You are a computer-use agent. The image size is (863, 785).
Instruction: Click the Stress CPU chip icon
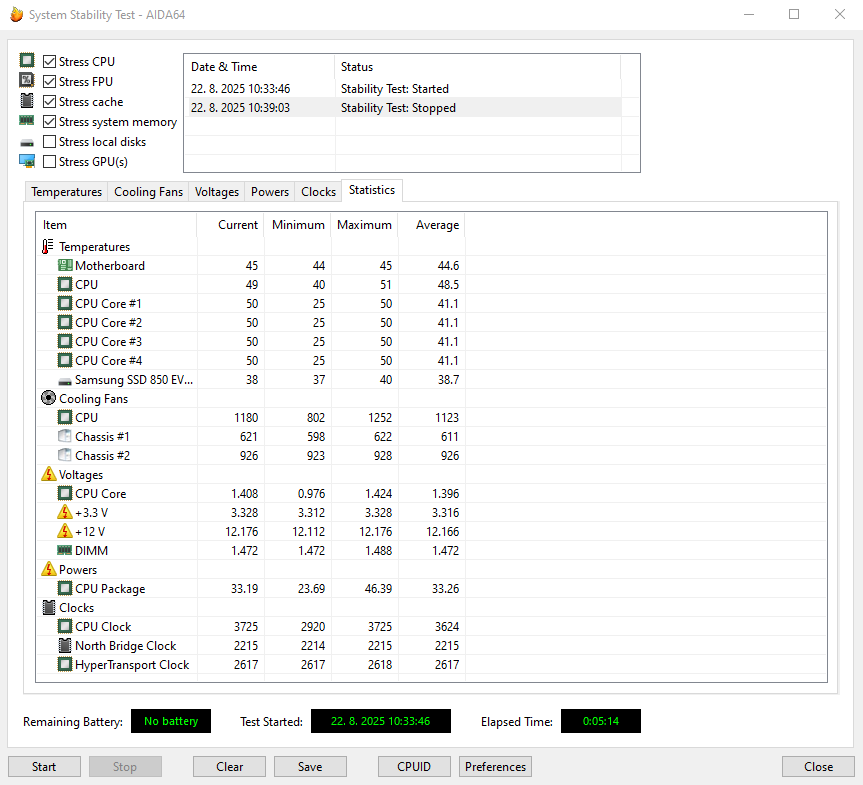[x=27, y=61]
